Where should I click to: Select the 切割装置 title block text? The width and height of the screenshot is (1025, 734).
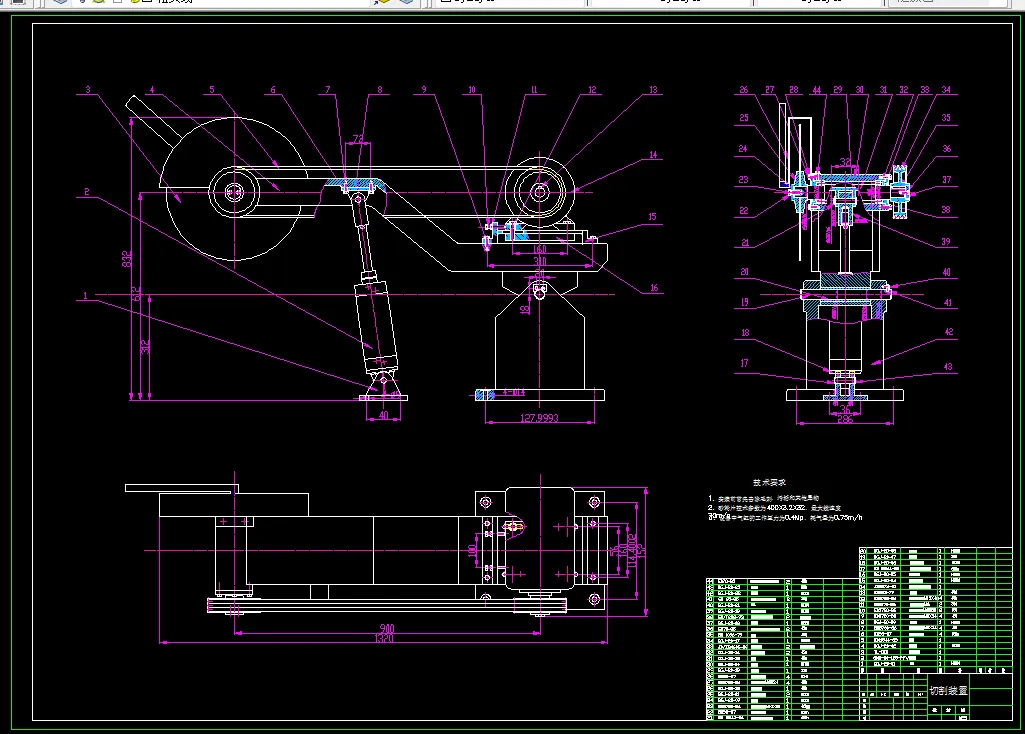pyautogui.click(x=949, y=690)
